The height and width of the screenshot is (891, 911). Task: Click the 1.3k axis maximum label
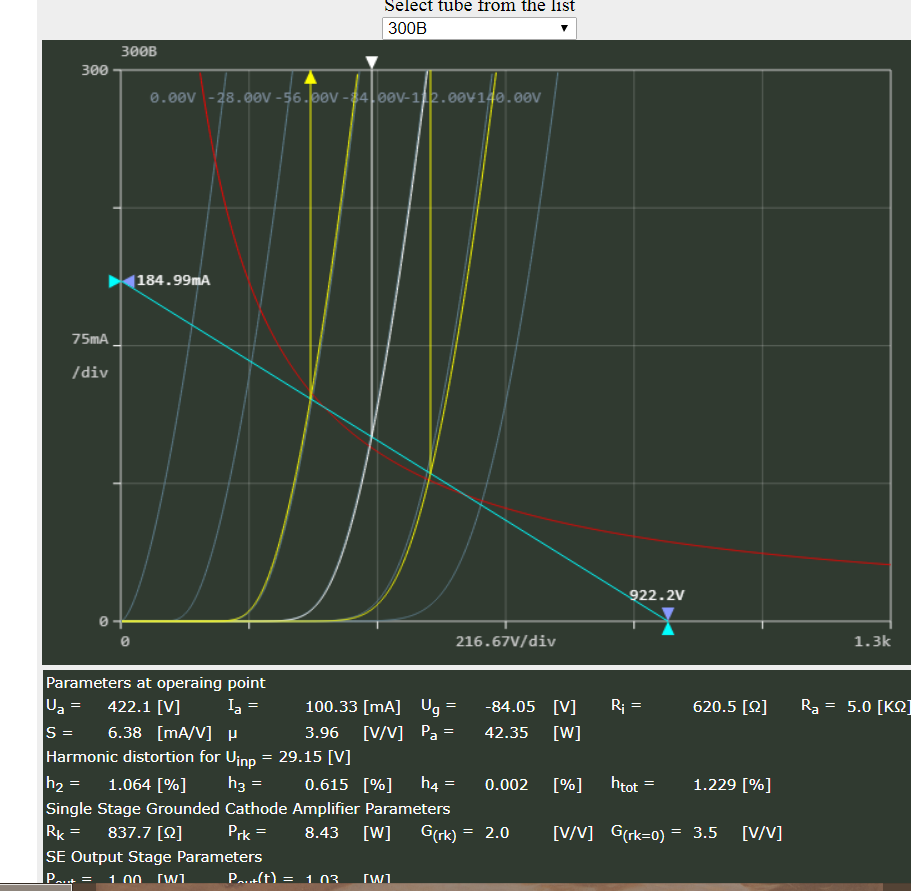(x=871, y=641)
